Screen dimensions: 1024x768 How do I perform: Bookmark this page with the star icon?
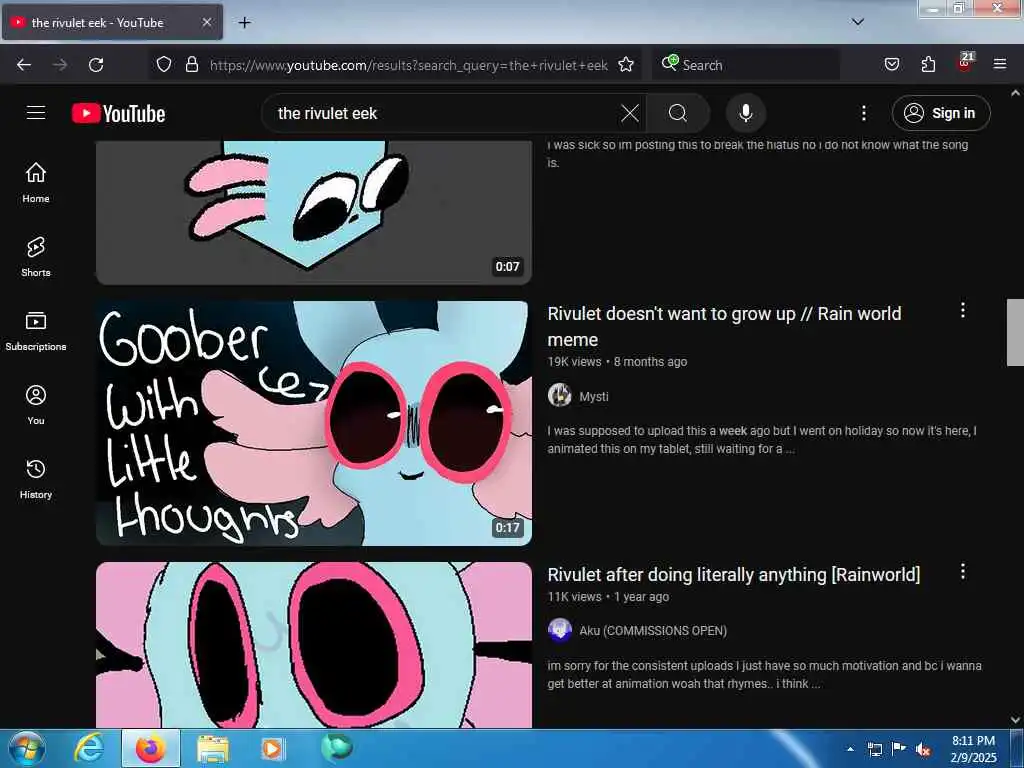pos(626,64)
